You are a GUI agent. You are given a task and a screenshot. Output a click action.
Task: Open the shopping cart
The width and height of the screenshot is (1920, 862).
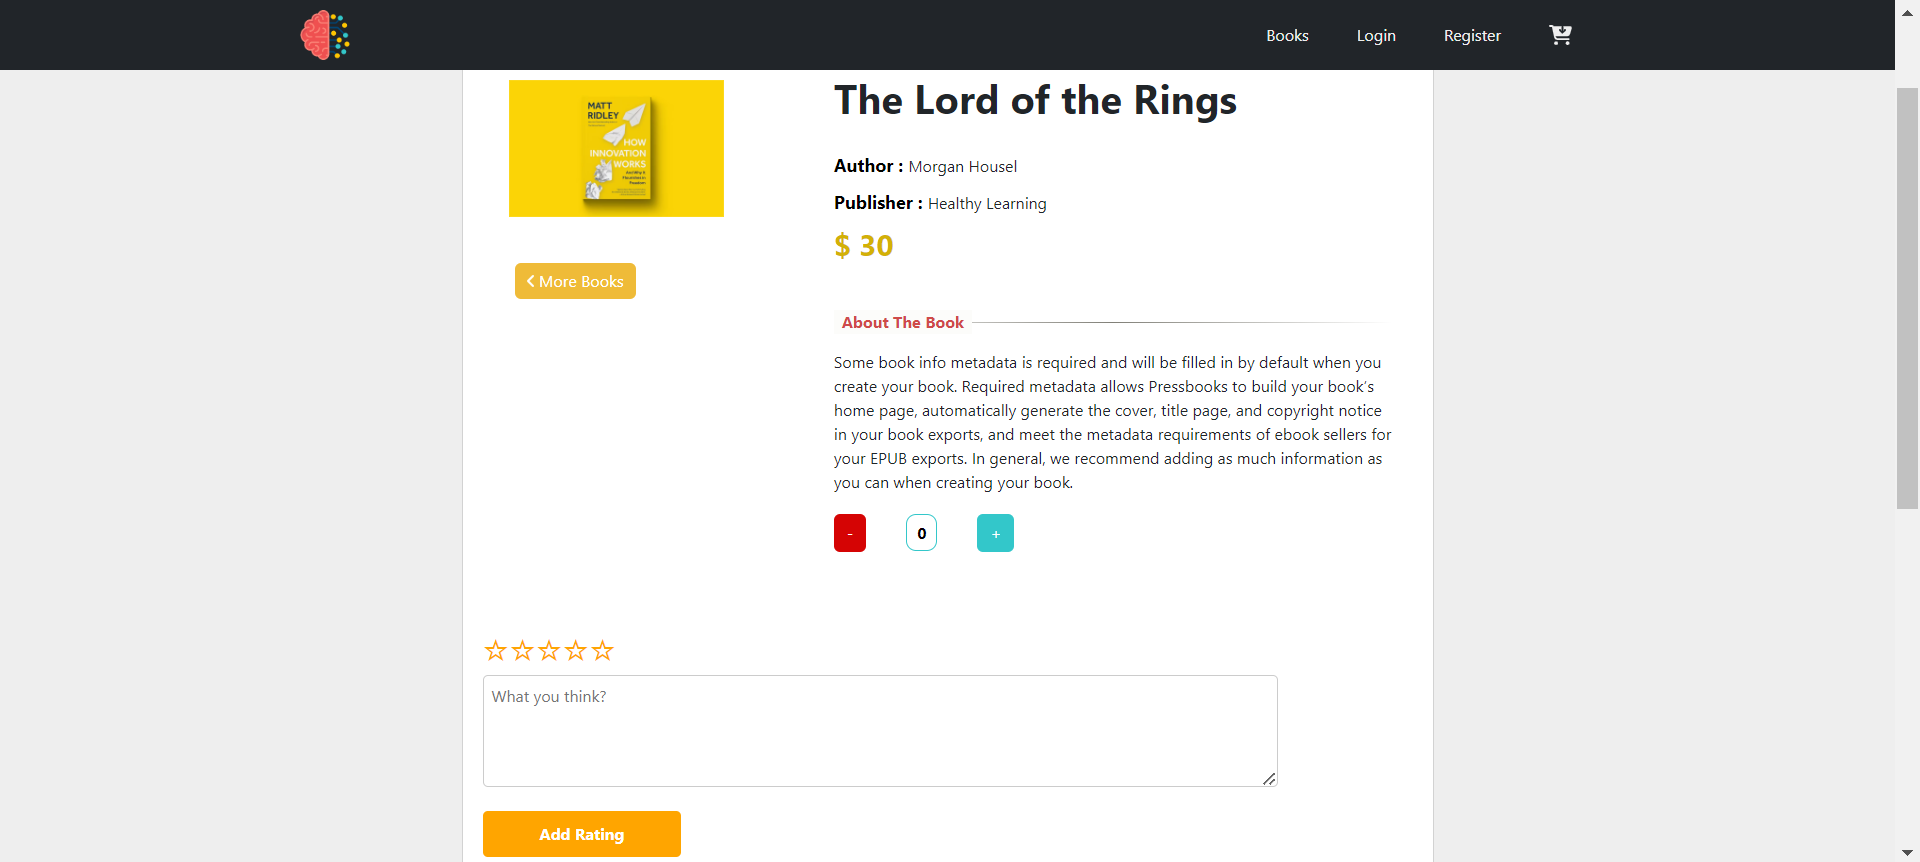coord(1560,35)
